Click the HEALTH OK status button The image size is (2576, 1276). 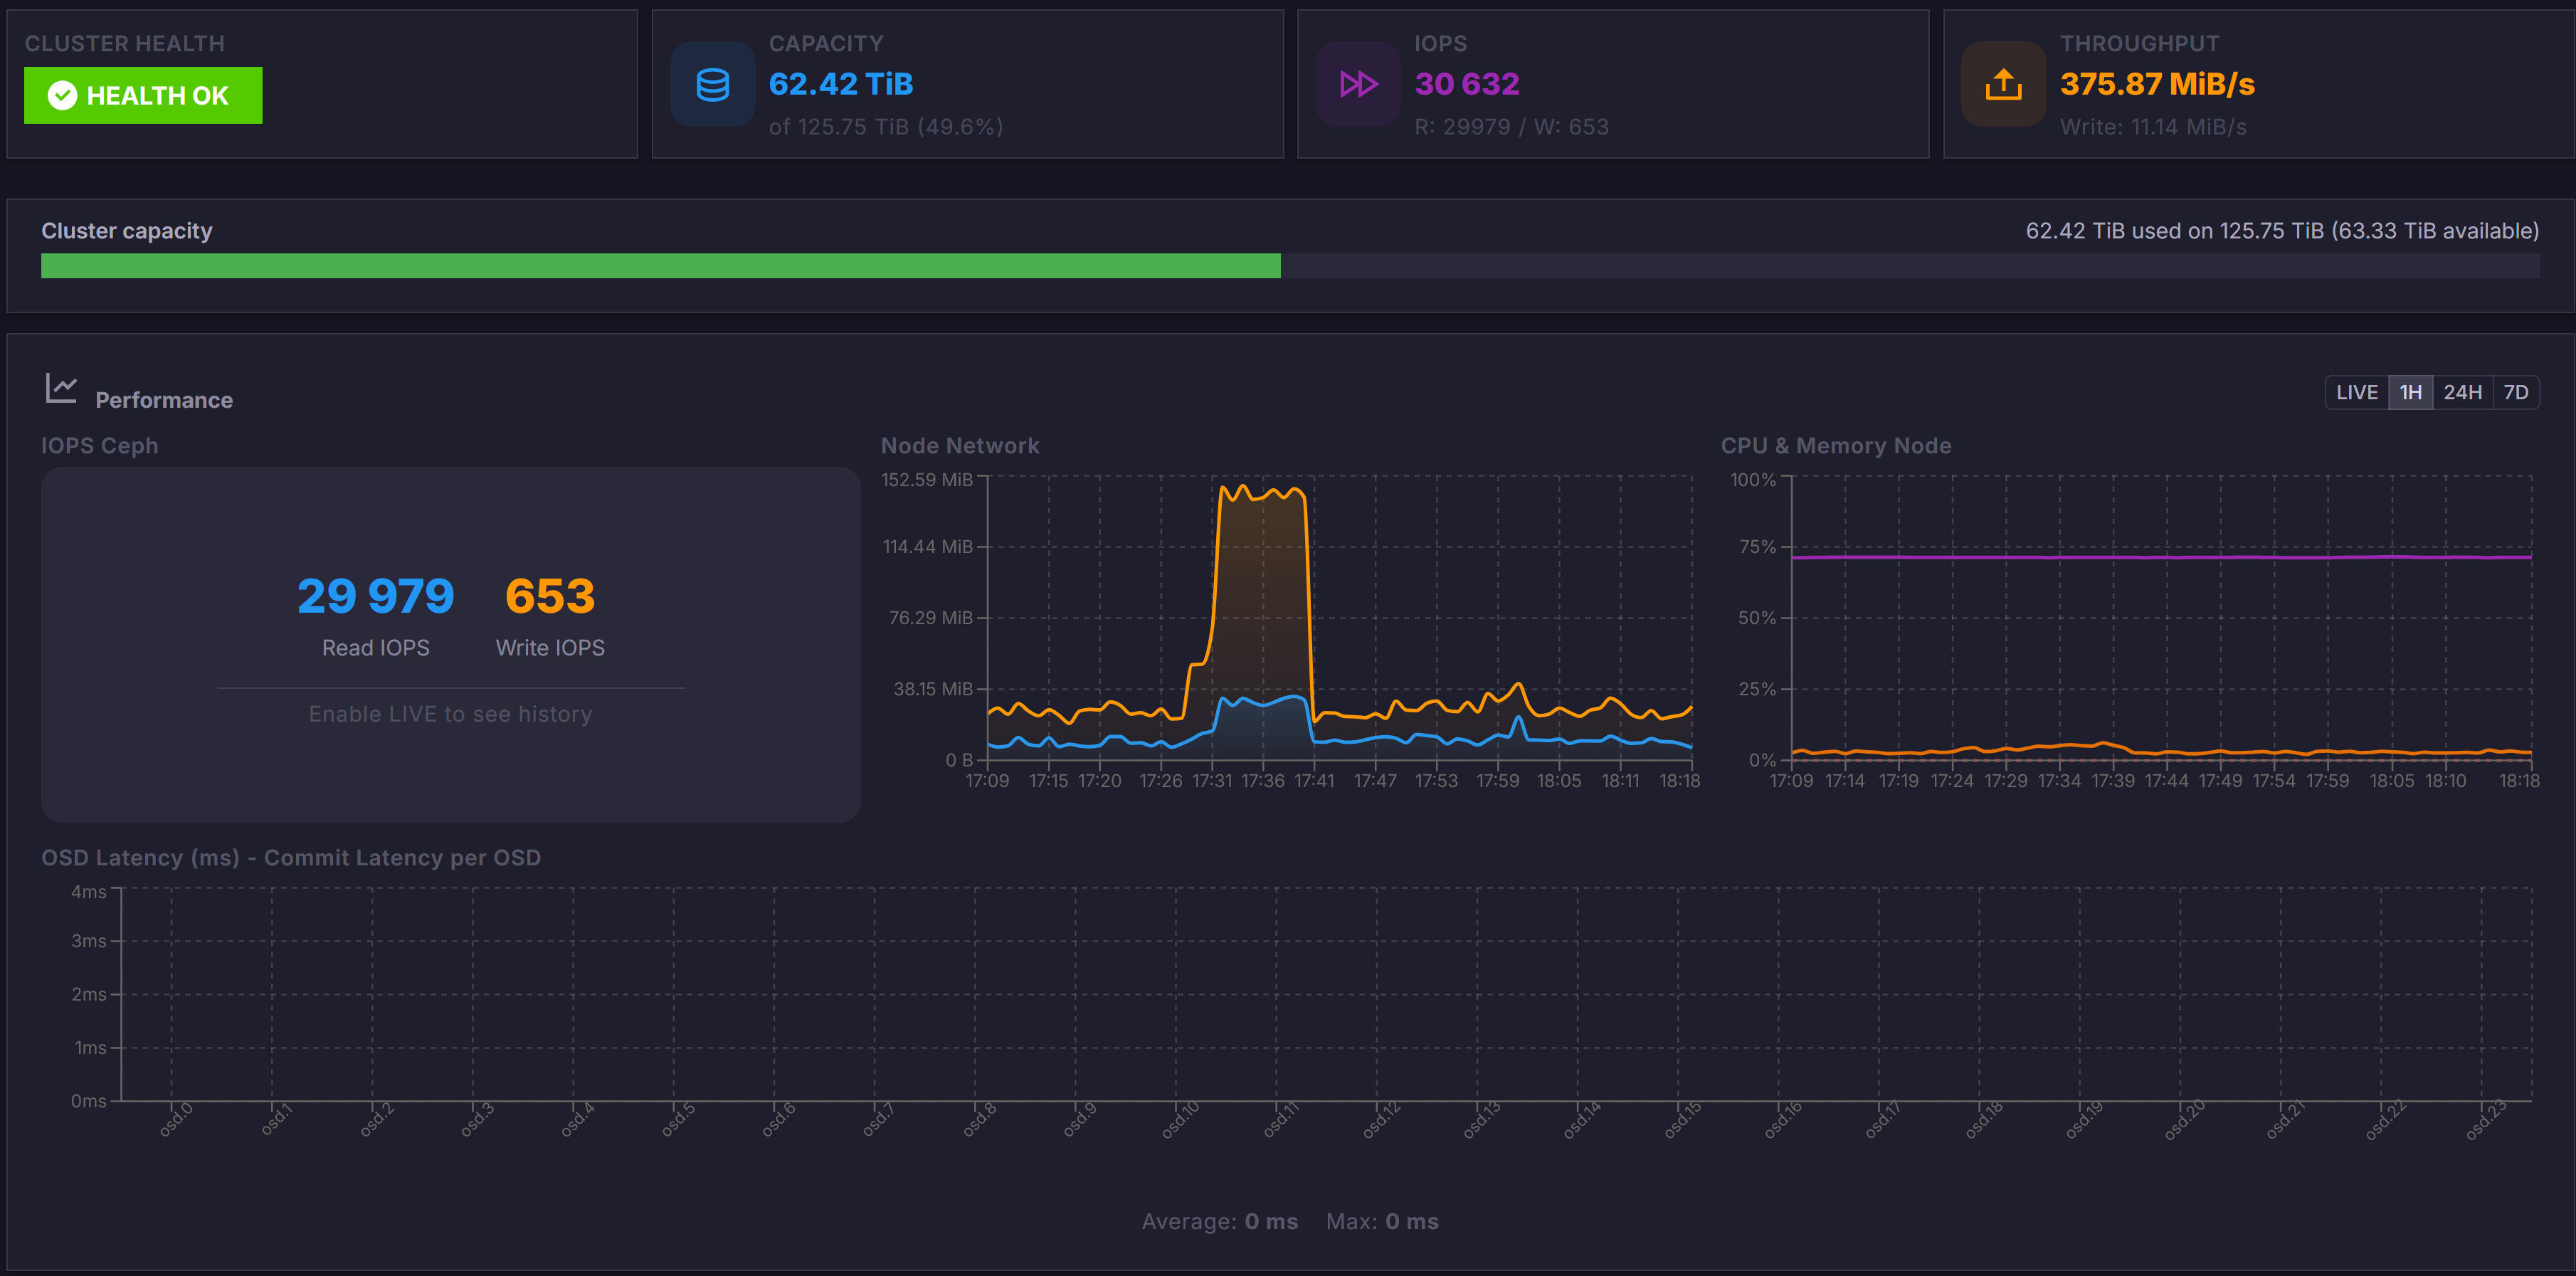pyautogui.click(x=143, y=95)
